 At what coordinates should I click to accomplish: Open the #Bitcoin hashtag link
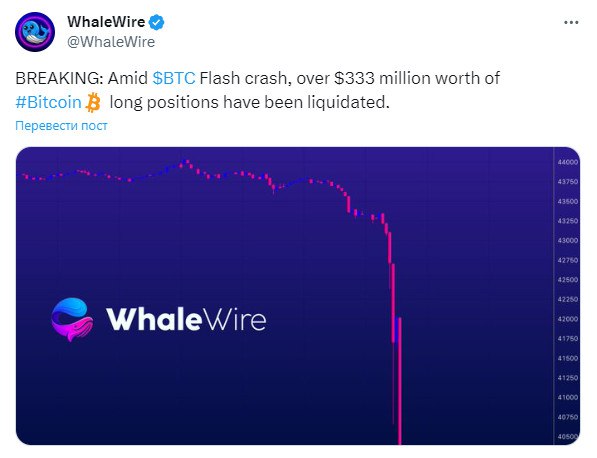[x=48, y=102]
